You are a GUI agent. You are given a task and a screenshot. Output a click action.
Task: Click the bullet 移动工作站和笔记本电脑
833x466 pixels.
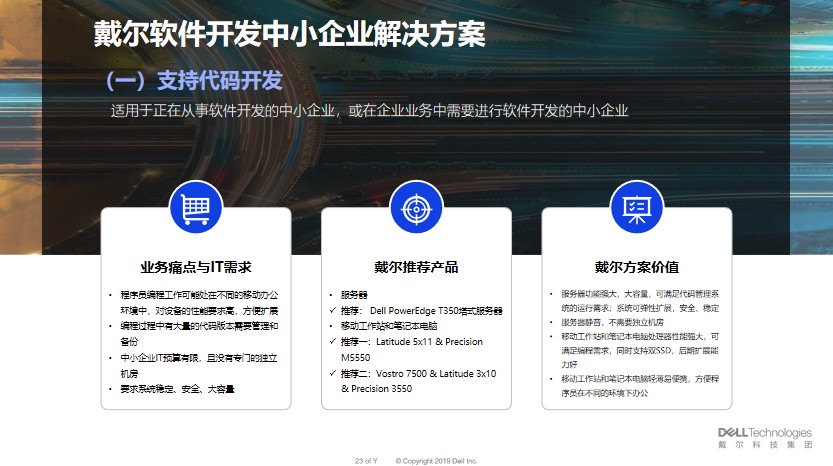(x=389, y=326)
